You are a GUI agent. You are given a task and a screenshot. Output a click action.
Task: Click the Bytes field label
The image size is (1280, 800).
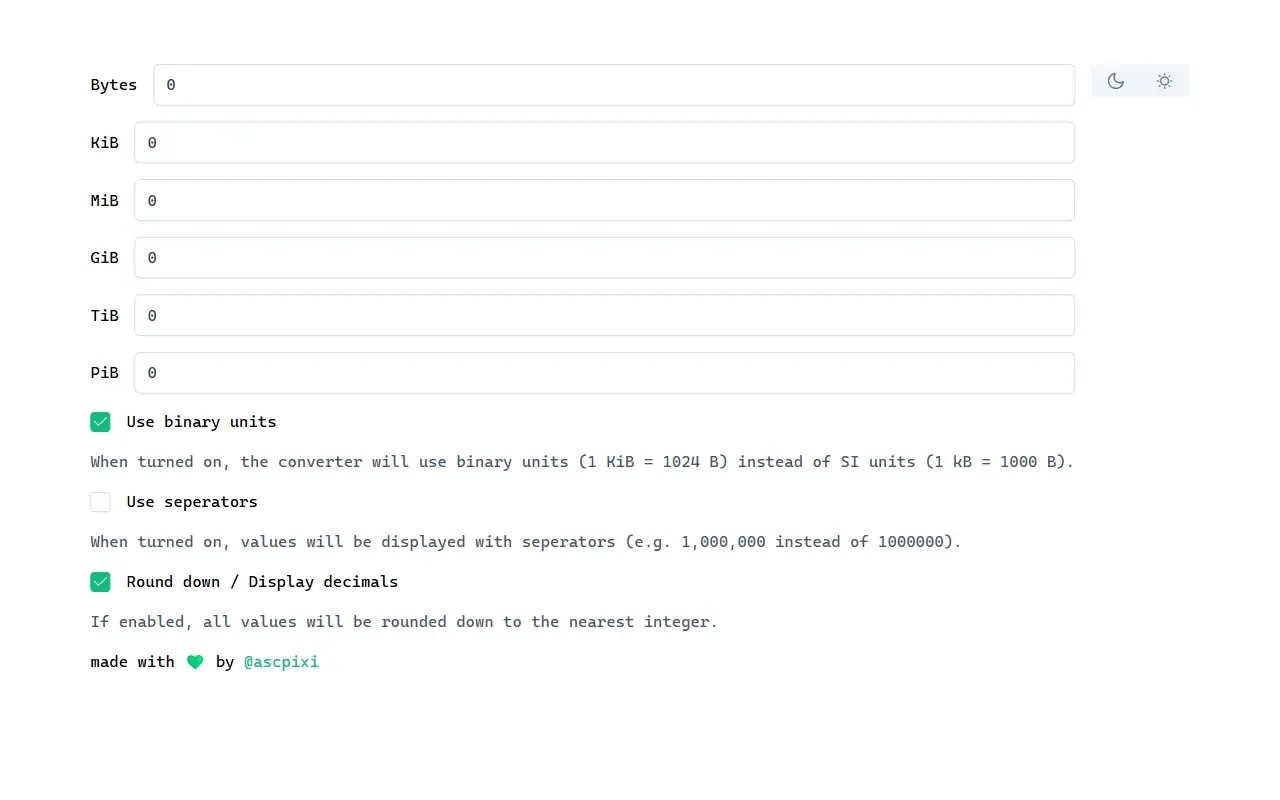(x=114, y=85)
